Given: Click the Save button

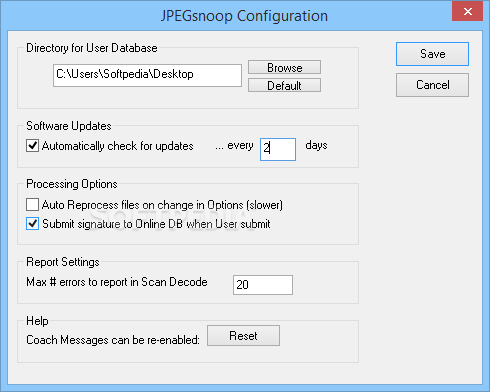Looking at the screenshot, I should [432, 54].
